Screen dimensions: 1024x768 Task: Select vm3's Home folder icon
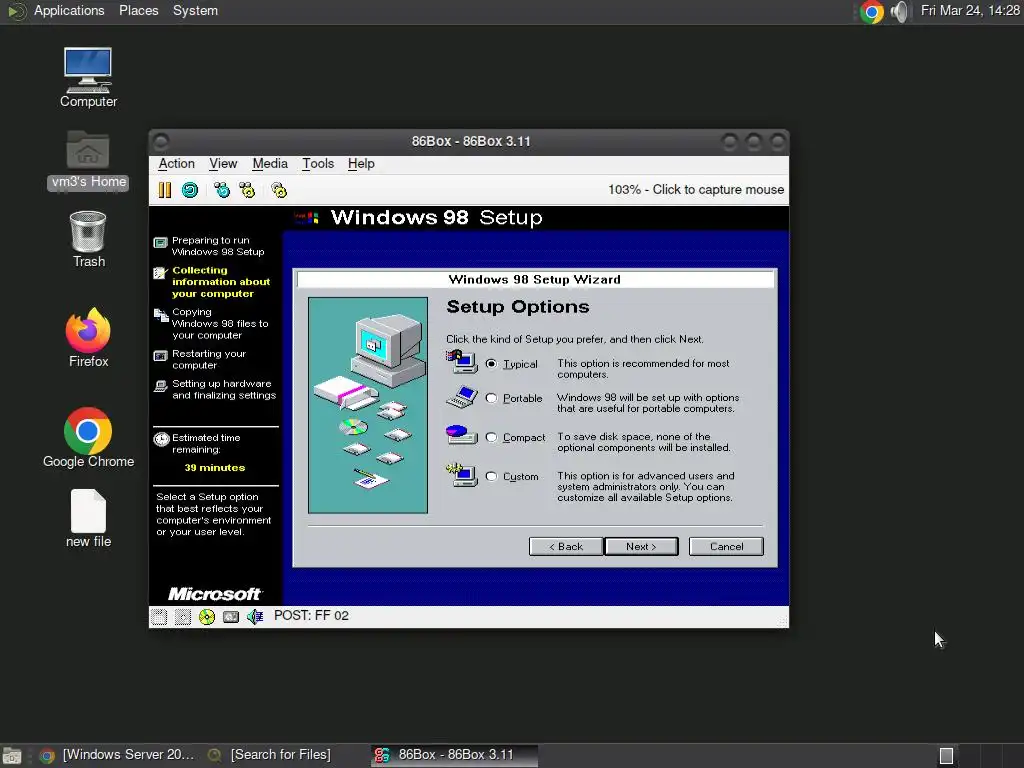pos(88,160)
